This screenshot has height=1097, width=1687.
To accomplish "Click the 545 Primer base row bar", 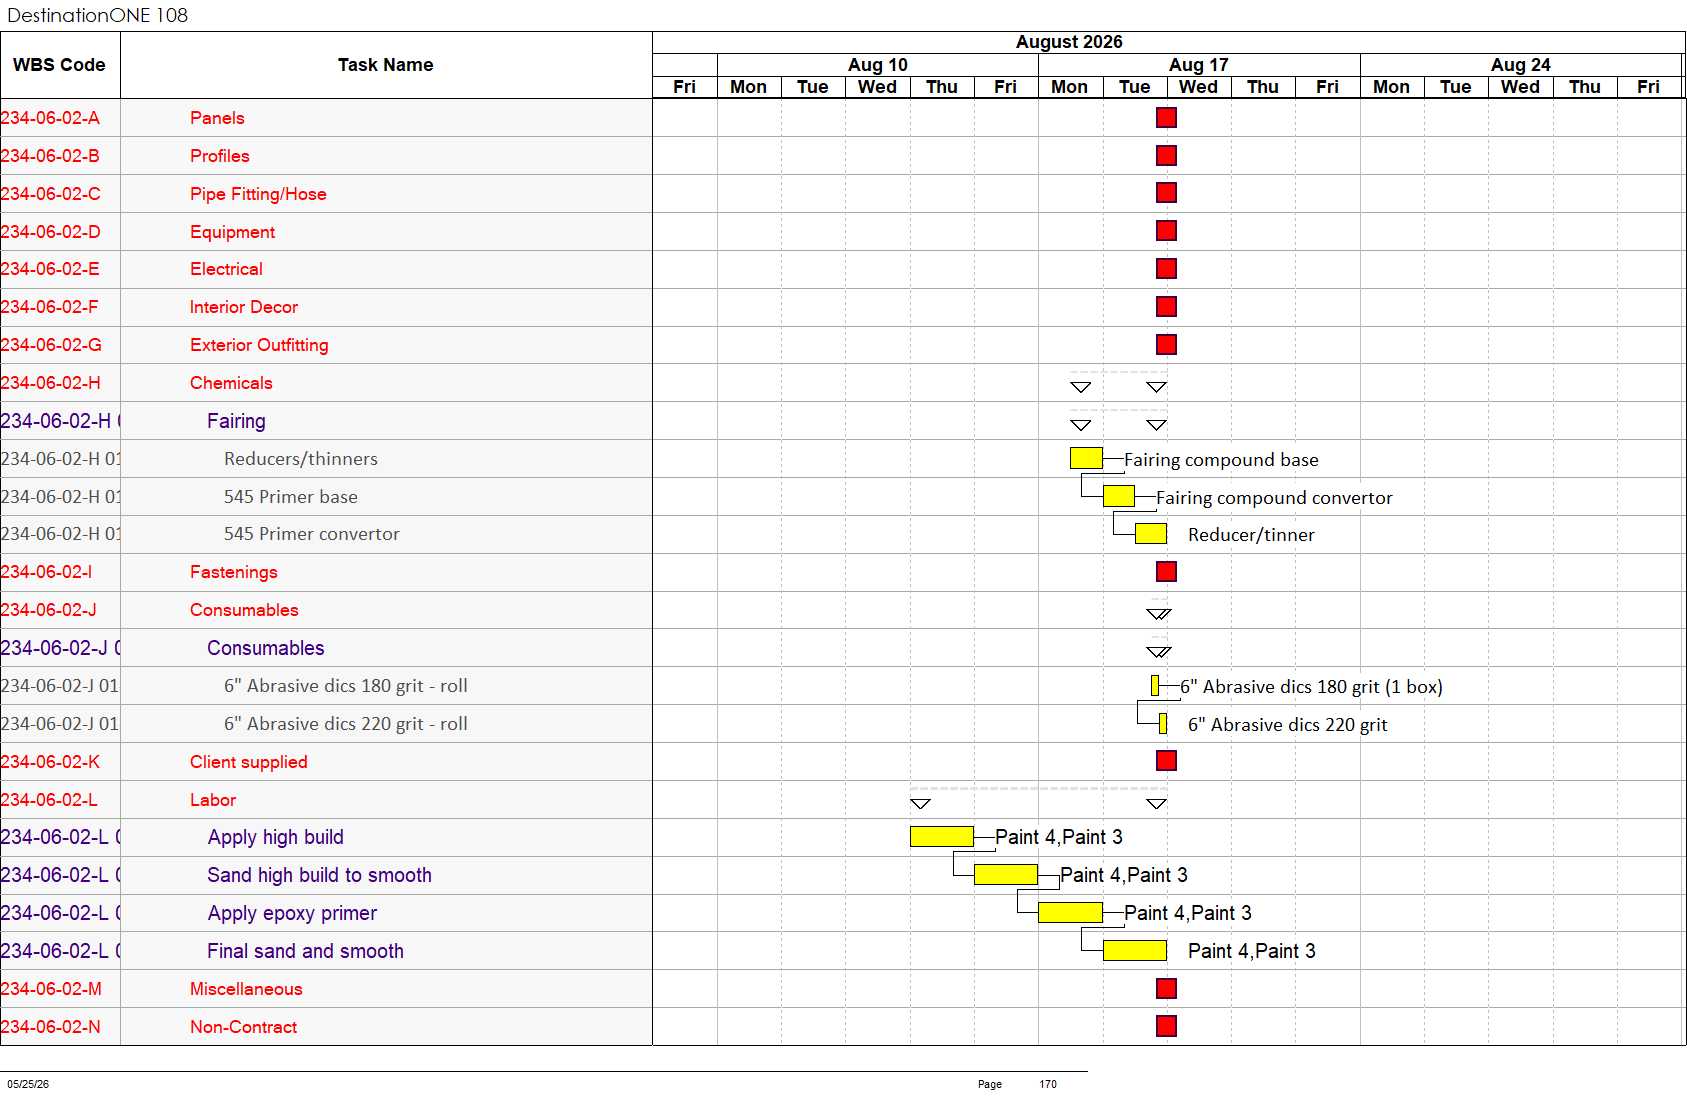I will 1119,496.
